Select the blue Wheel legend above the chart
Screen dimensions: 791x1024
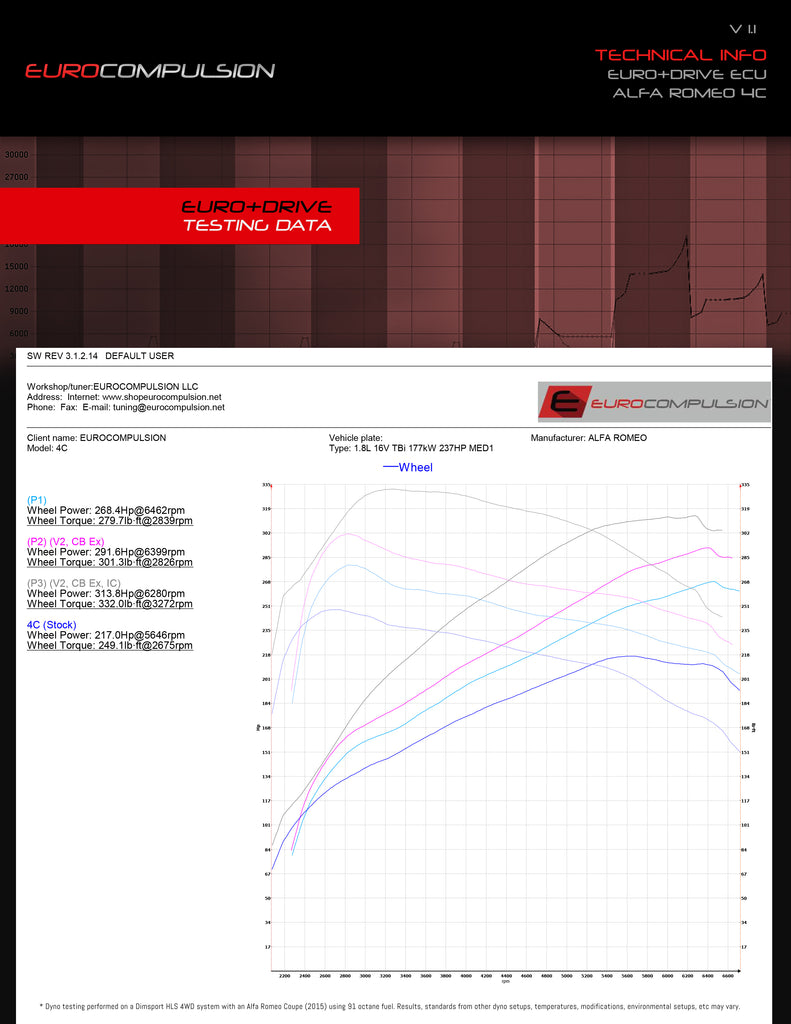(x=408, y=467)
